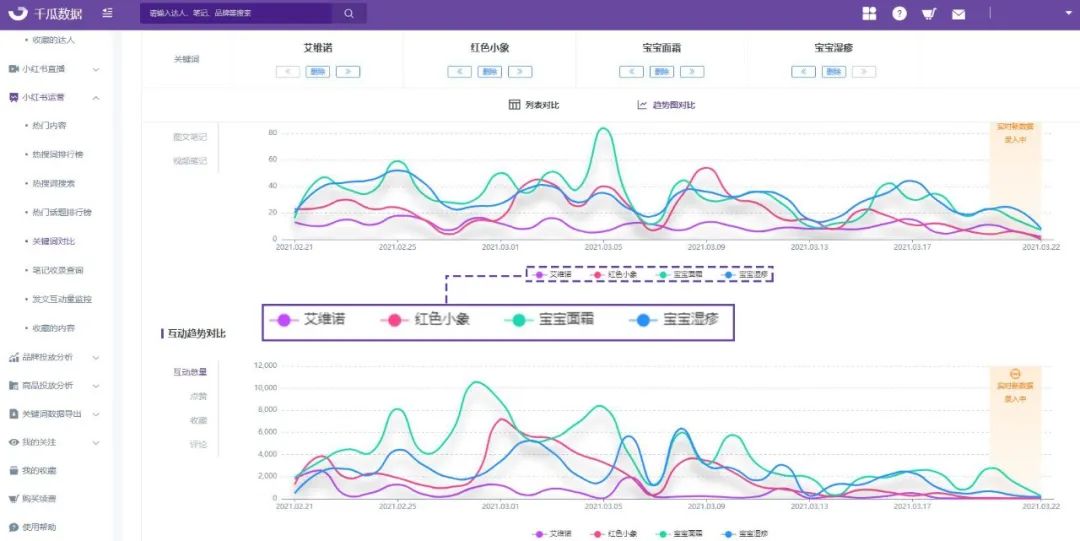Viewport: 1080px width, 541px height.
Task: Toggle 红色小象 series in bottom chart legend
Action: [x=614, y=533]
